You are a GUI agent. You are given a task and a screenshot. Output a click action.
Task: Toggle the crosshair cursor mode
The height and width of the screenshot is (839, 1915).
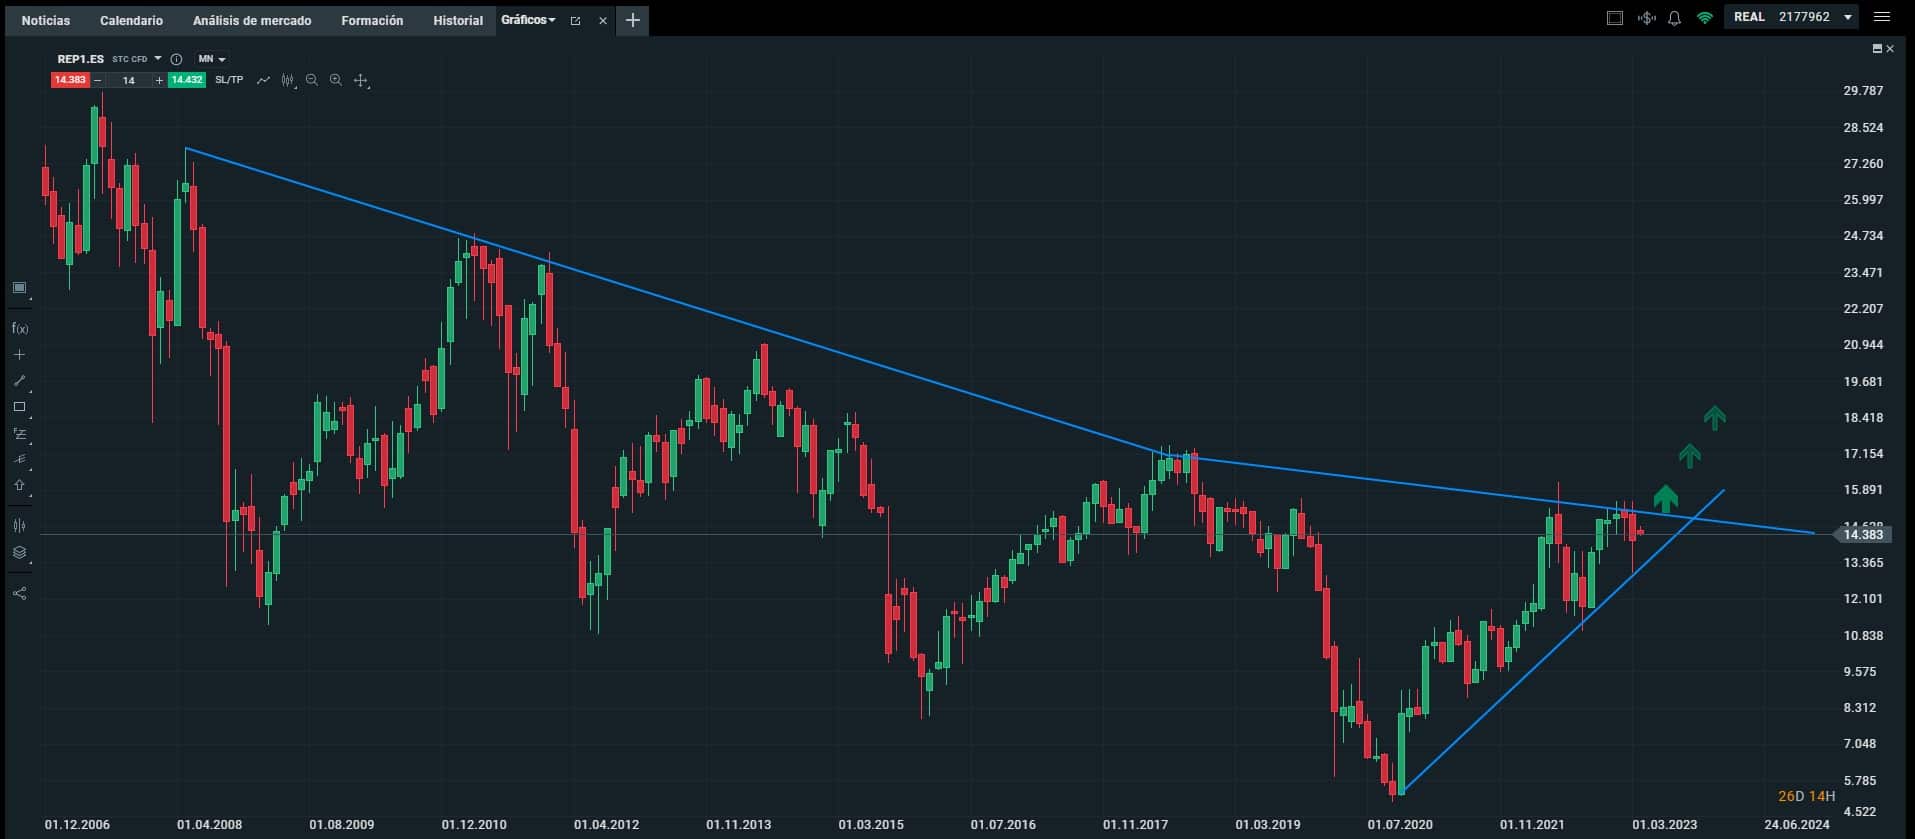[360, 80]
